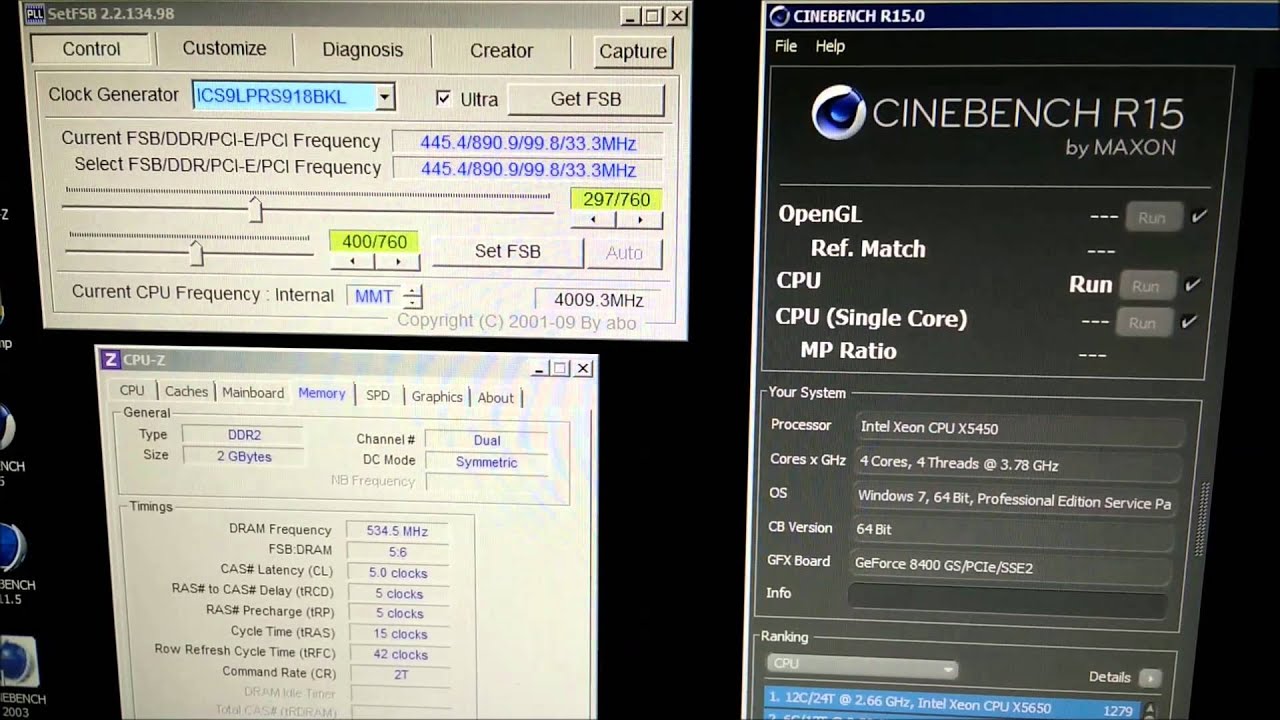Select the Memory tab in CPU-Z

pos(322,393)
